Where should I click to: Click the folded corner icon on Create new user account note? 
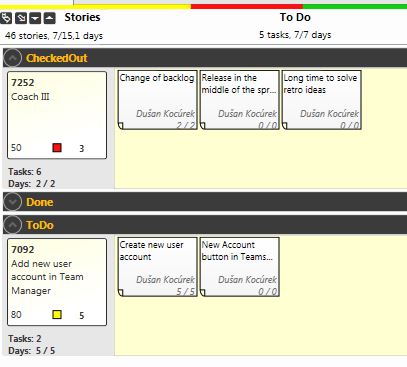[x=121, y=292]
